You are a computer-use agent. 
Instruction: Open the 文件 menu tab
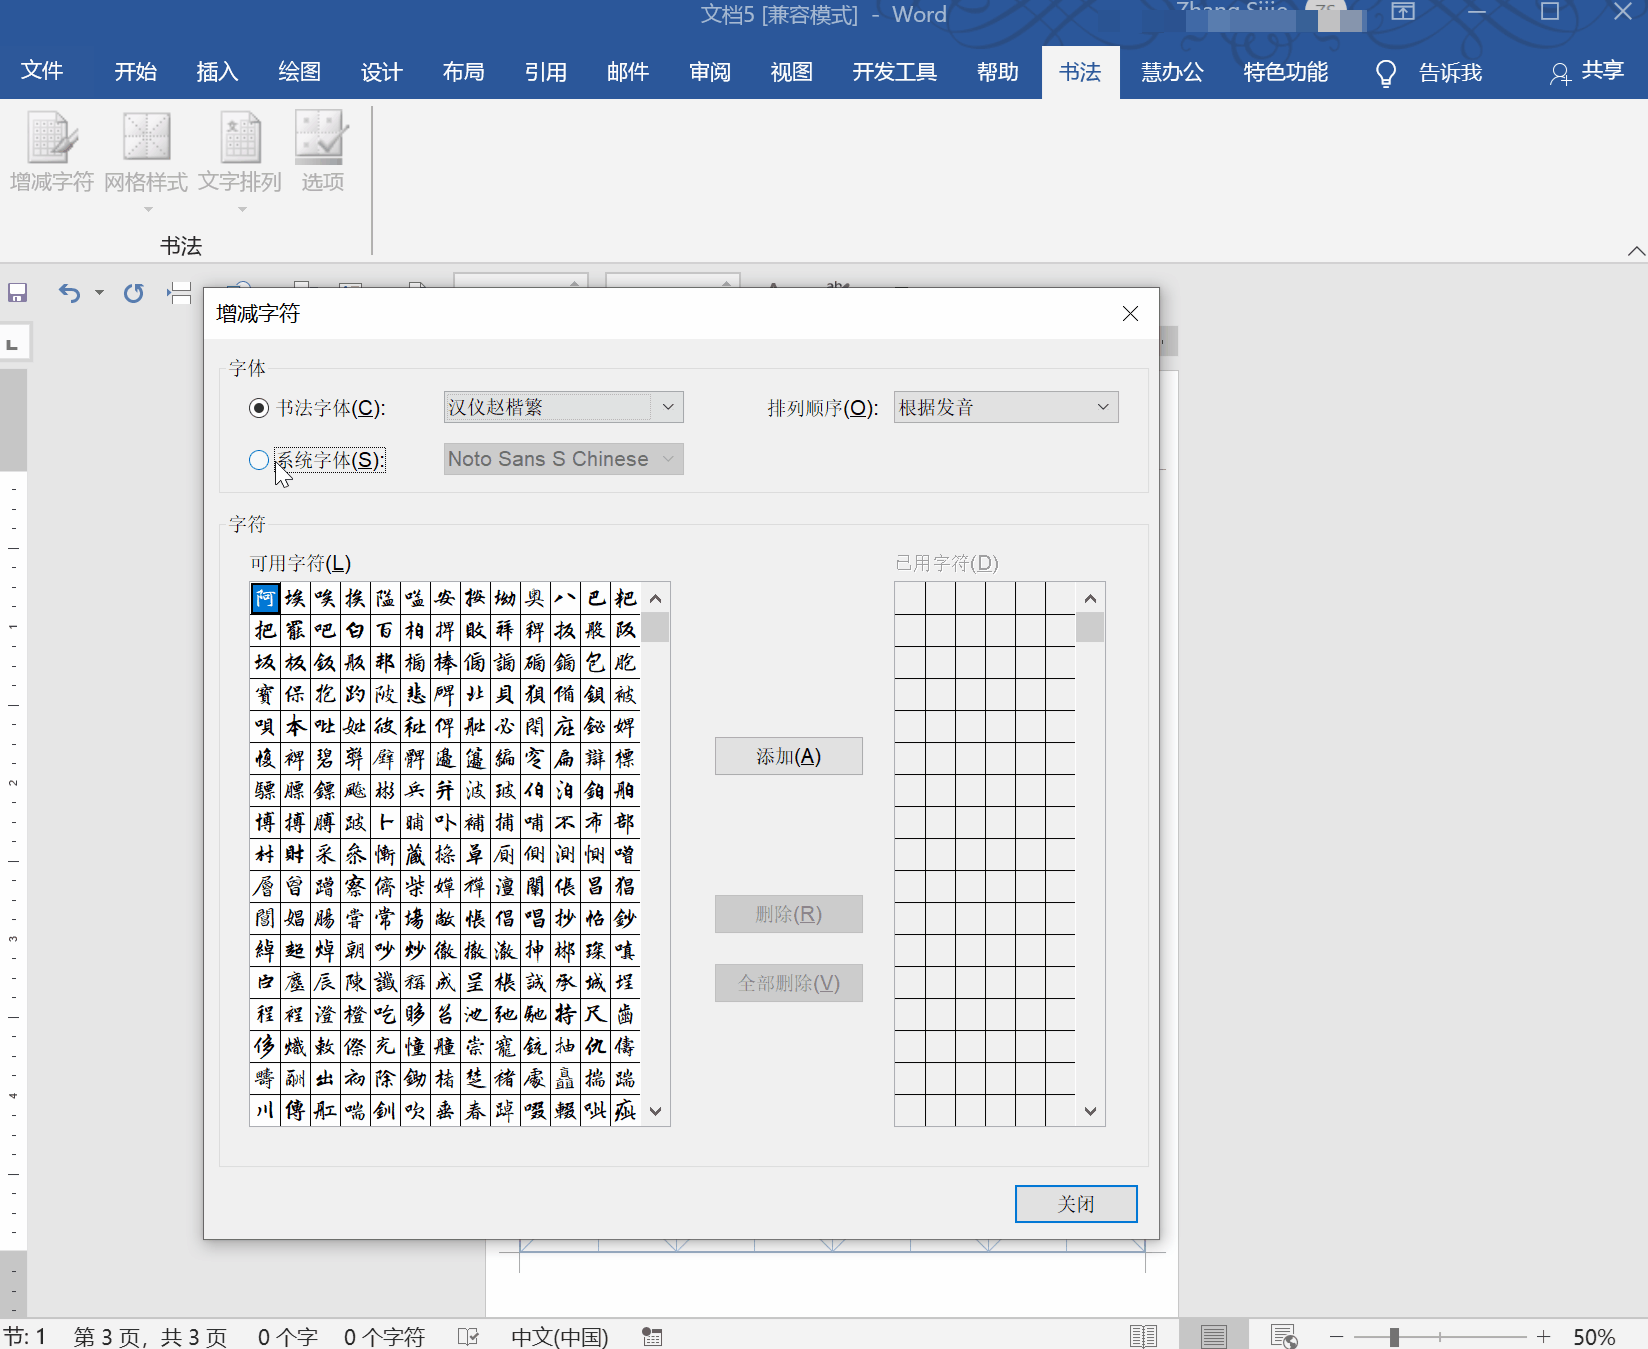point(42,72)
